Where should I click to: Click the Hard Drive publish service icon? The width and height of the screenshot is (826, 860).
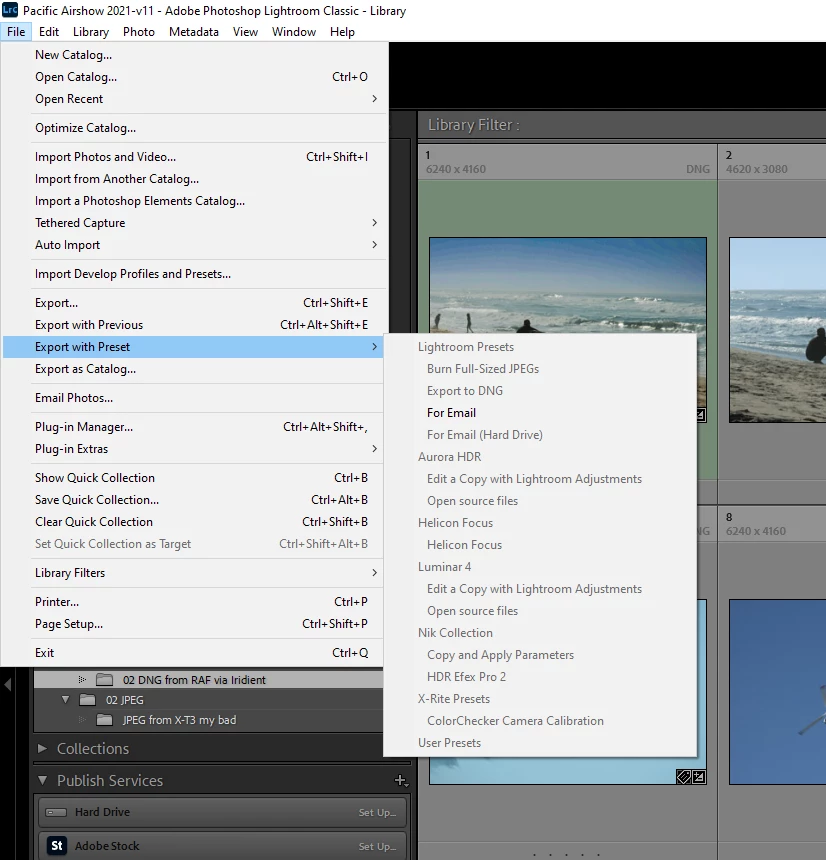(x=56, y=812)
